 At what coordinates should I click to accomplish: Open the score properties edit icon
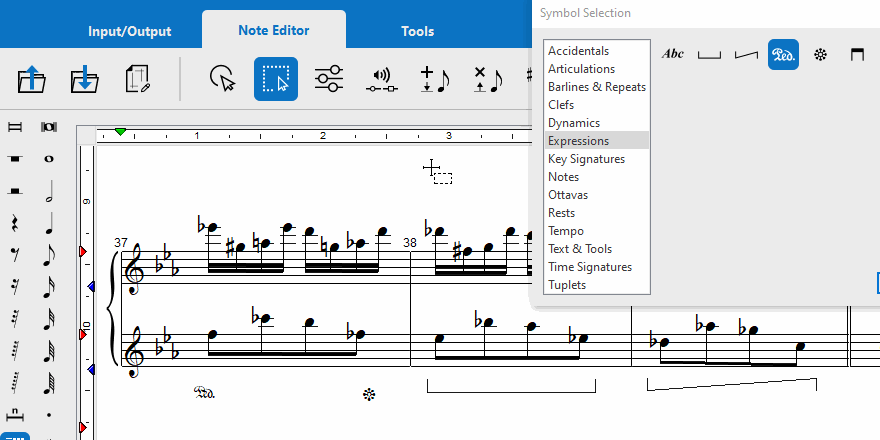[137, 80]
